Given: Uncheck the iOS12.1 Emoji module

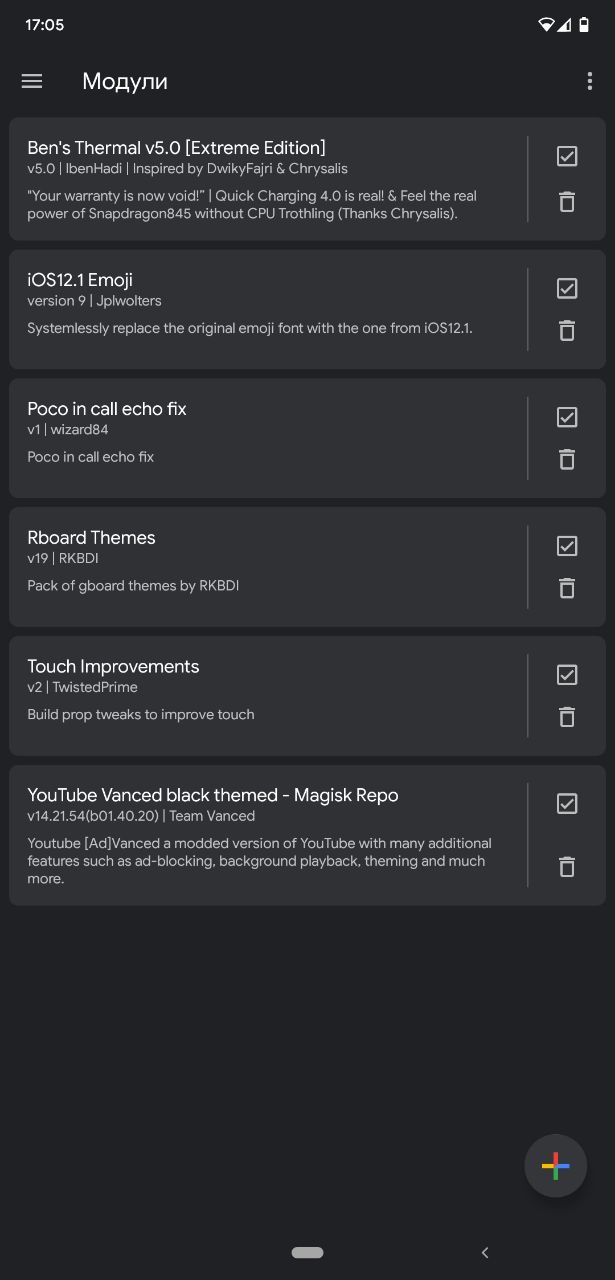Looking at the screenshot, I should [x=567, y=288].
